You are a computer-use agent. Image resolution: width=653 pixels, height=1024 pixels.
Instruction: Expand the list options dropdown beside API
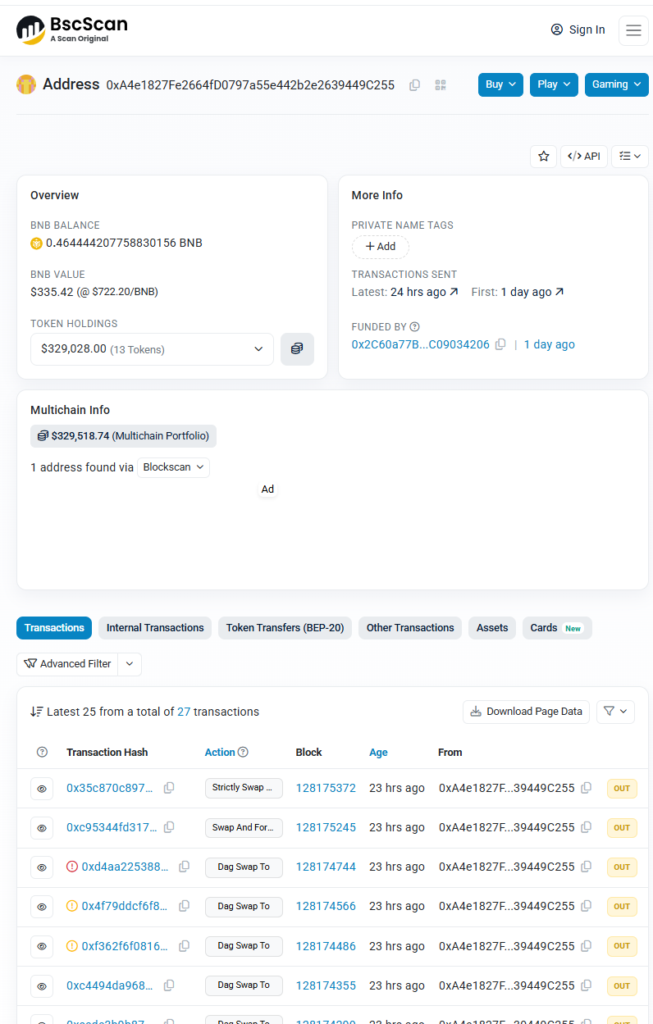point(629,156)
